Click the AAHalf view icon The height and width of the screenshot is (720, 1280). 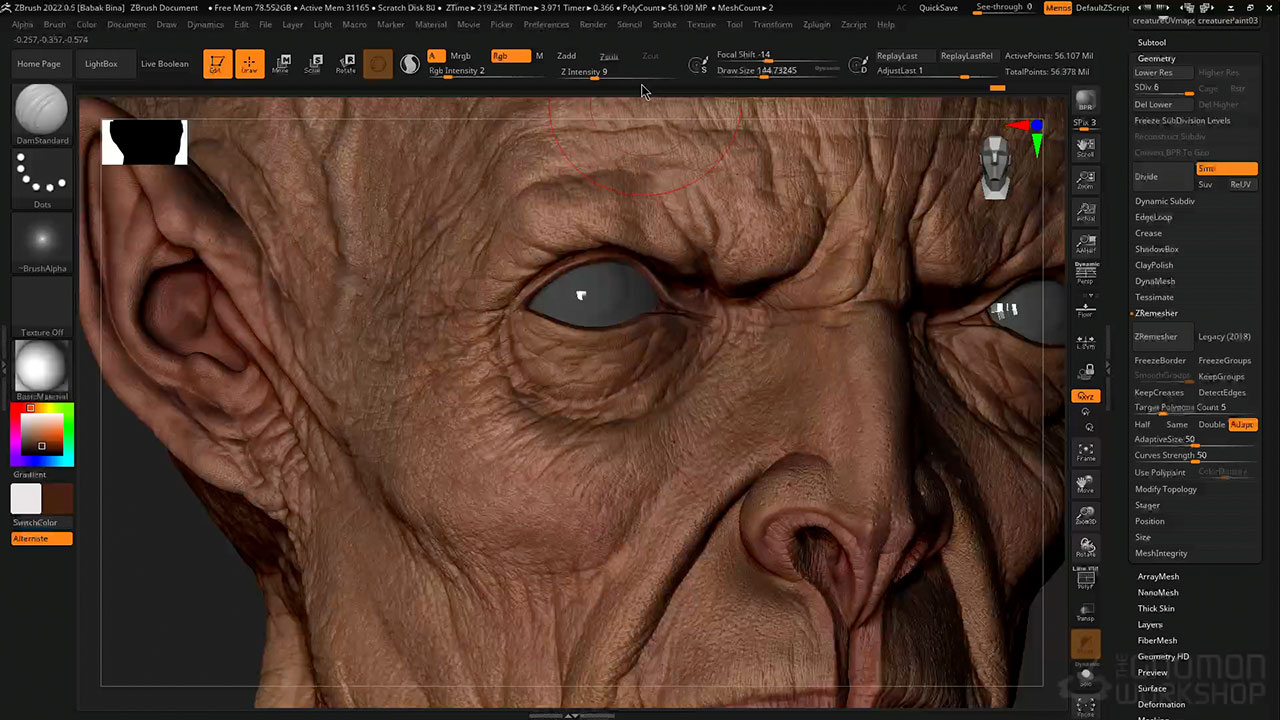(1085, 246)
